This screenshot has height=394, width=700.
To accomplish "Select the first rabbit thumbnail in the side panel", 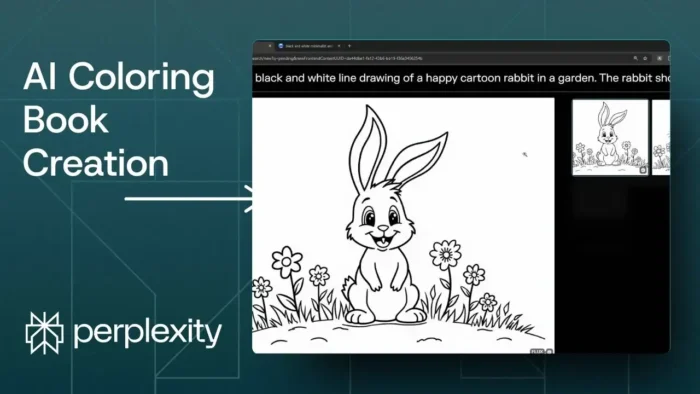I will click(610, 137).
